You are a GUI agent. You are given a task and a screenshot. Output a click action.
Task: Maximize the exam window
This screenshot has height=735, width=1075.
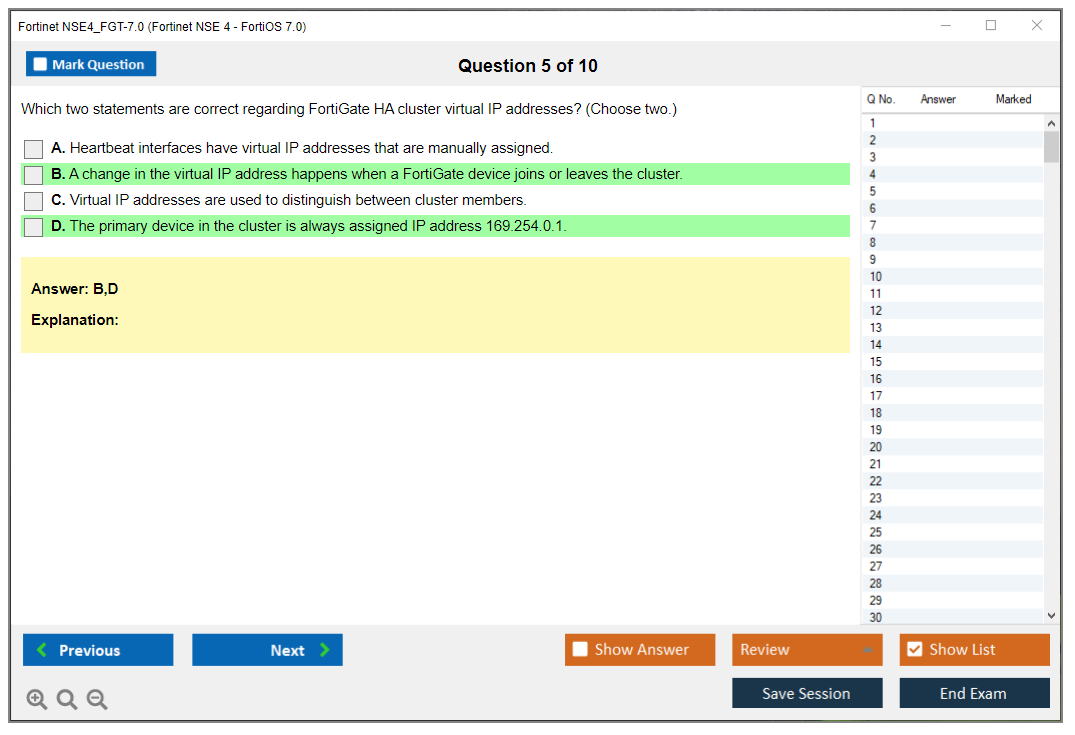(x=991, y=26)
